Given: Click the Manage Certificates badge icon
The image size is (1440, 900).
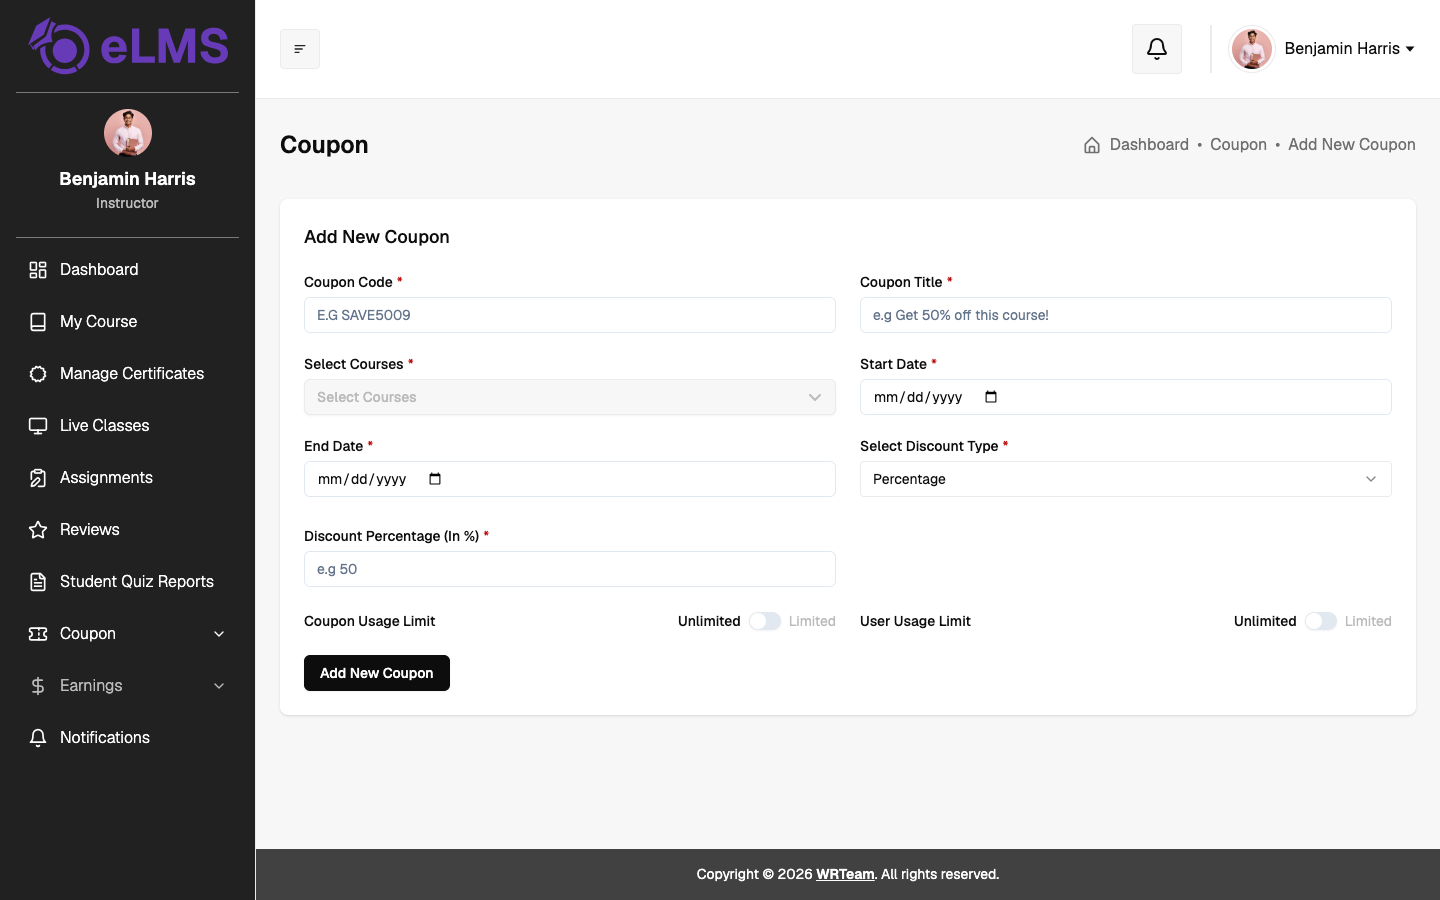Looking at the screenshot, I should pos(38,374).
